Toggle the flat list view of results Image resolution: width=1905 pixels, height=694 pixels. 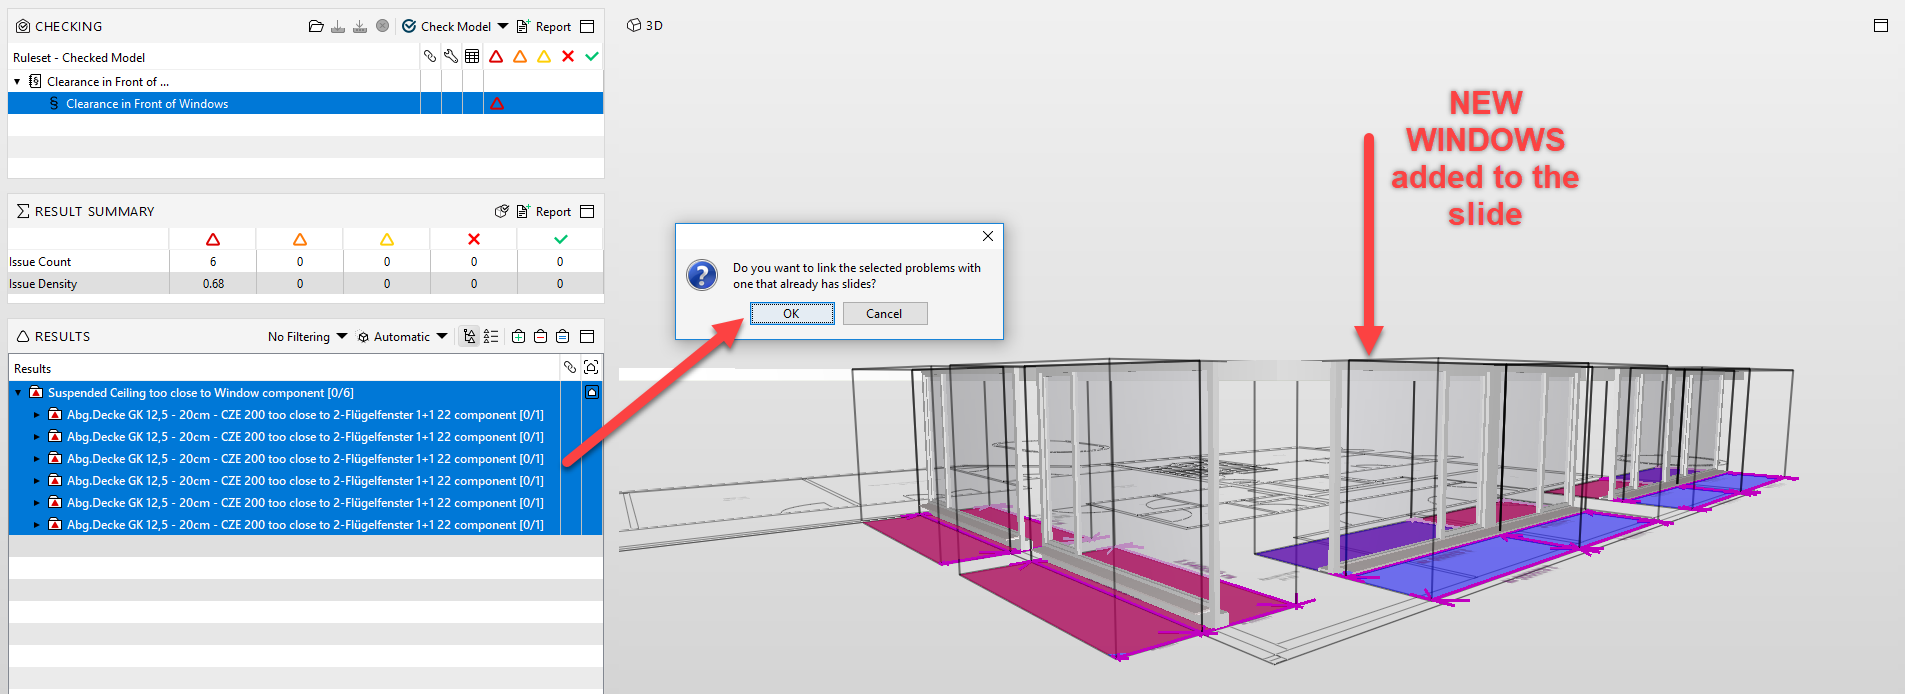click(491, 336)
